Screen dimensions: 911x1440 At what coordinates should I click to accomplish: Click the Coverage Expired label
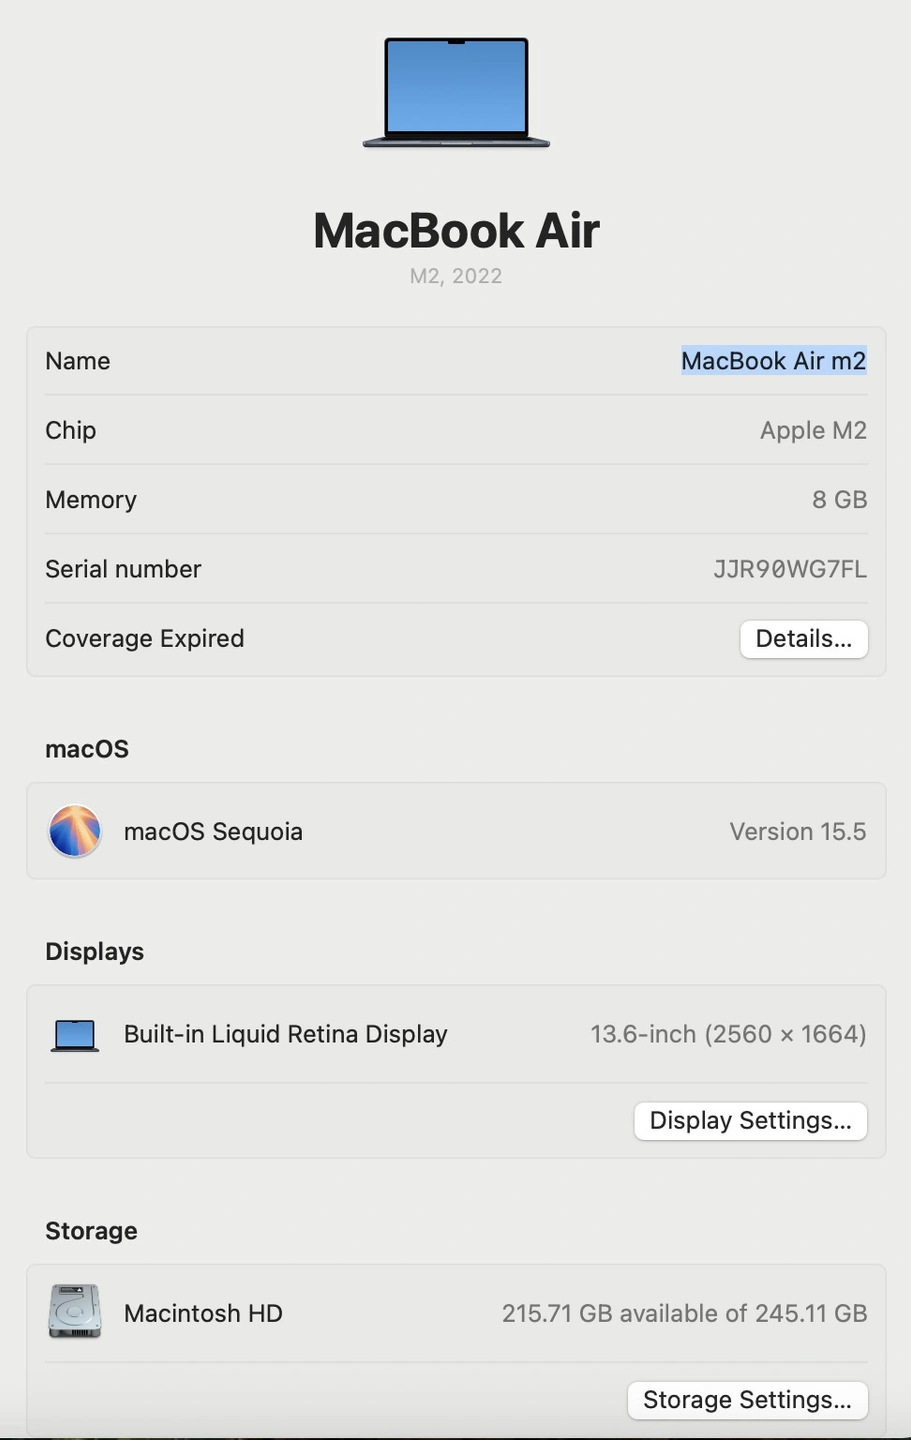click(145, 639)
